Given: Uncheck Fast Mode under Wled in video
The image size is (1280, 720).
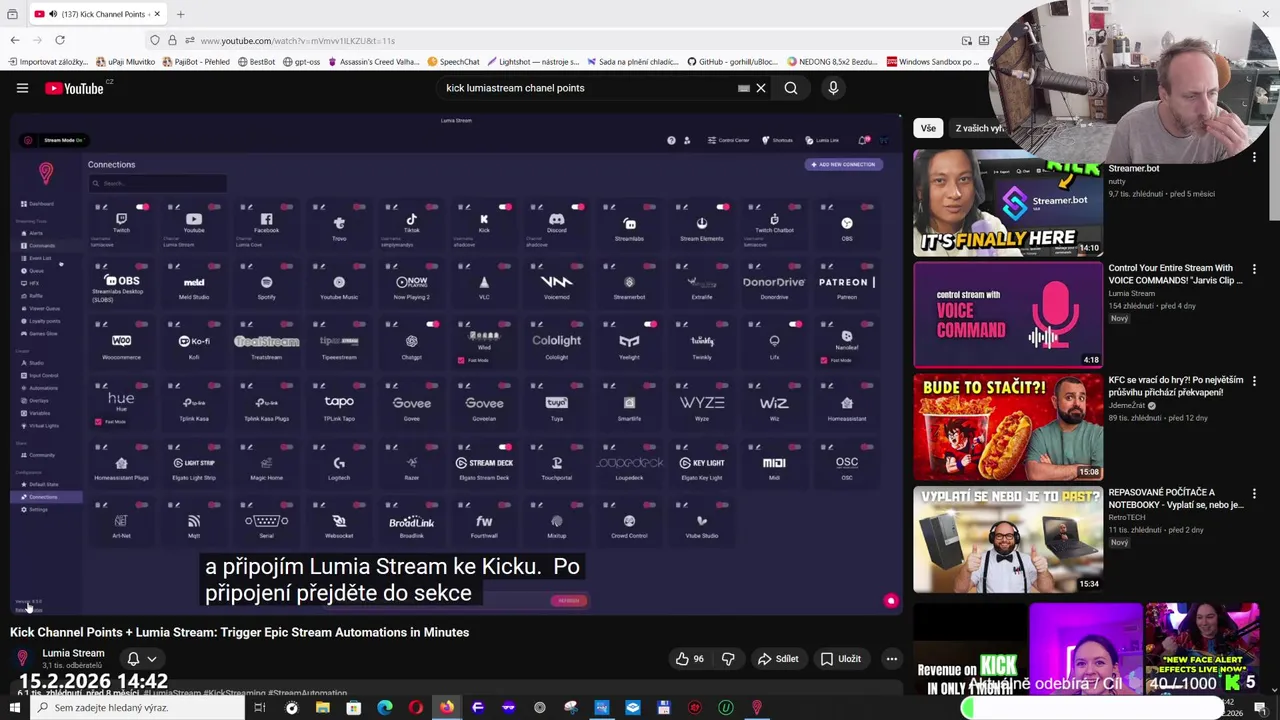Looking at the screenshot, I should click(x=461, y=360).
